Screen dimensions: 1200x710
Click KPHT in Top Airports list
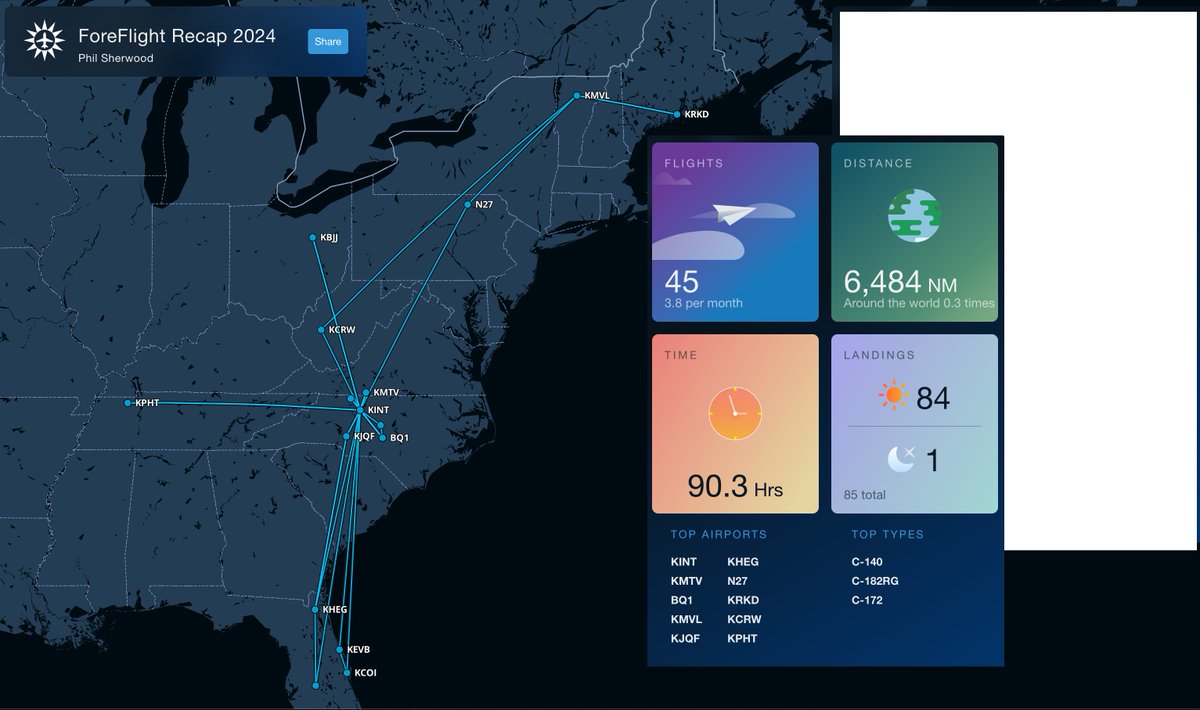(742, 638)
